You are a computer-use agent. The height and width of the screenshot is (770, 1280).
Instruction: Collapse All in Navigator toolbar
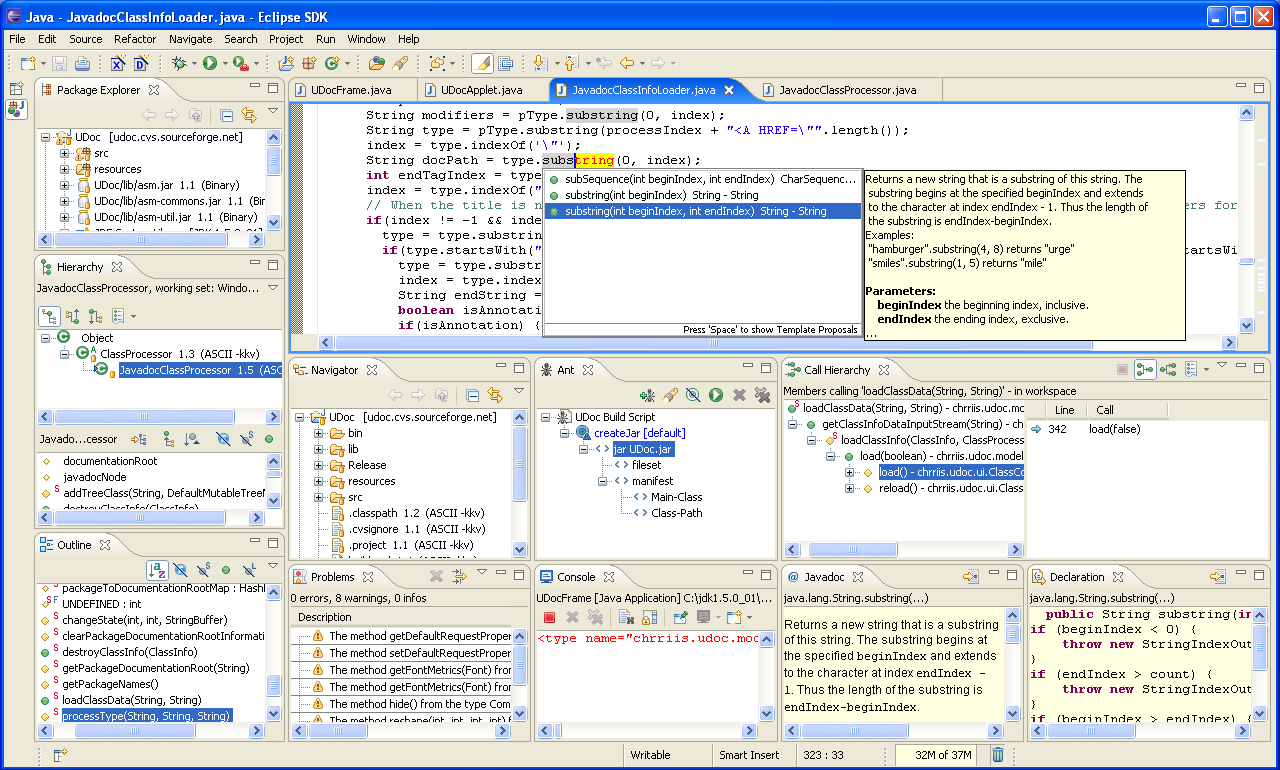pos(473,395)
